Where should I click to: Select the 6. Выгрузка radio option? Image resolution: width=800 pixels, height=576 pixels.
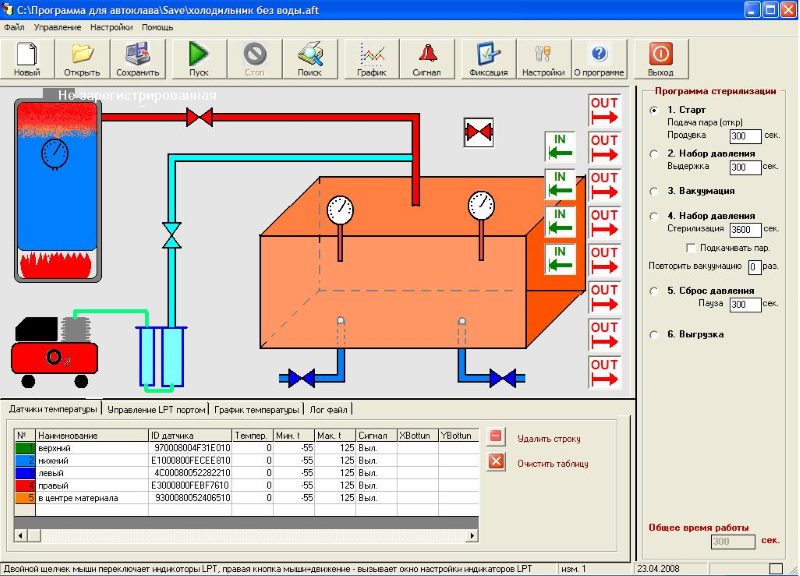click(654, 335)
